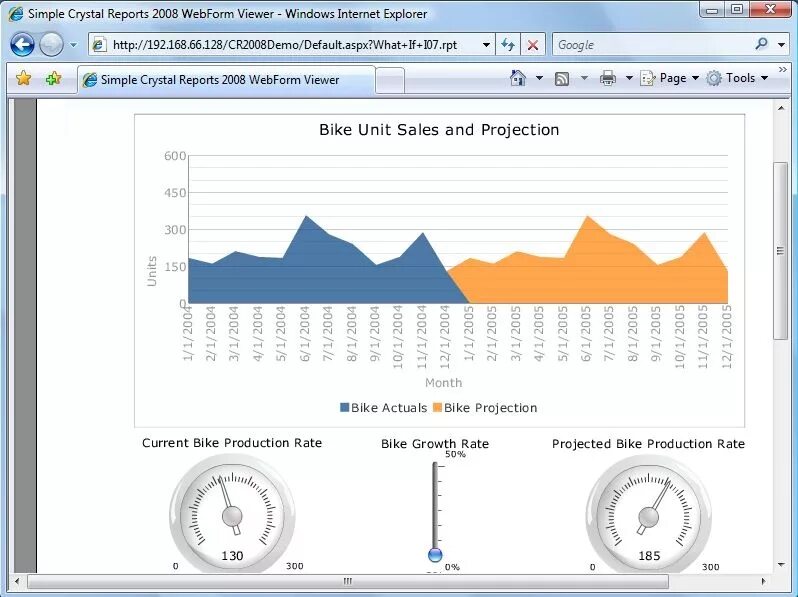798x597 pixels.
Task: Stop loading with the red X icon
Action: 533,45
